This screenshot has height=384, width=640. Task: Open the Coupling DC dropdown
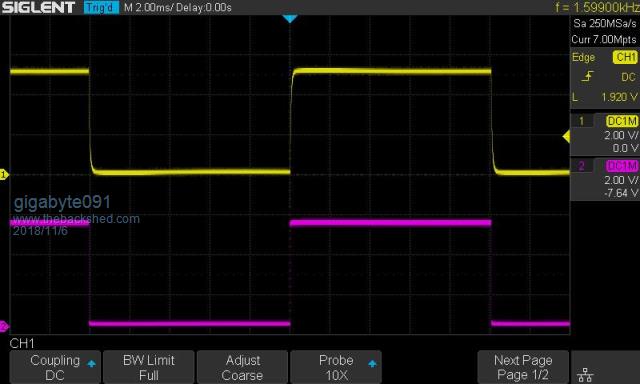55,367
